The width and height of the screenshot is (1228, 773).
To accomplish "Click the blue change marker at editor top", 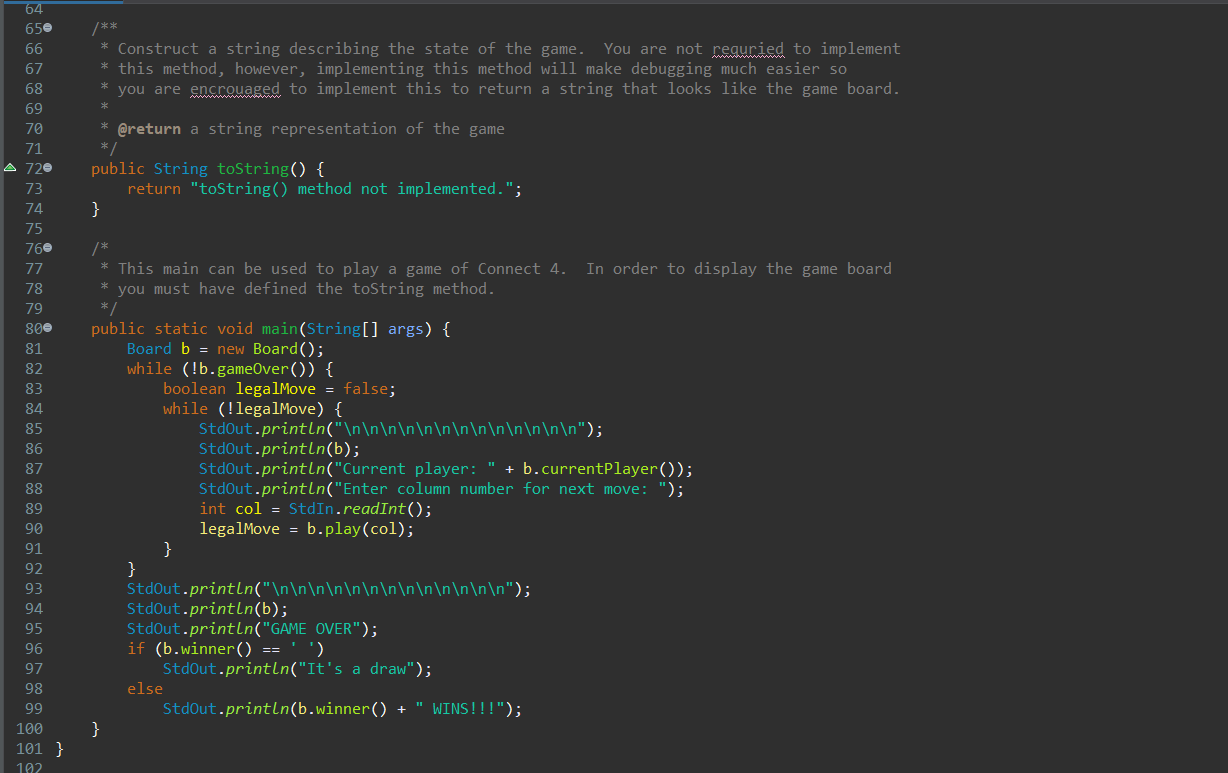I will 62,4.
